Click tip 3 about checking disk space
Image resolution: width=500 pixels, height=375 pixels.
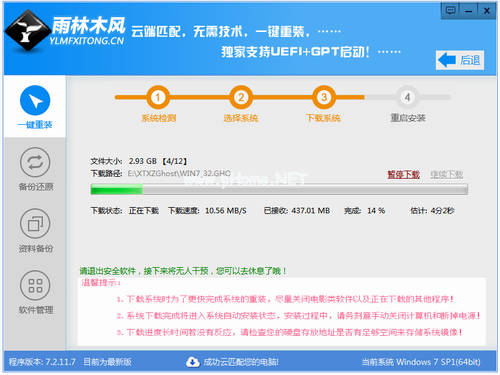coord(289,332)
